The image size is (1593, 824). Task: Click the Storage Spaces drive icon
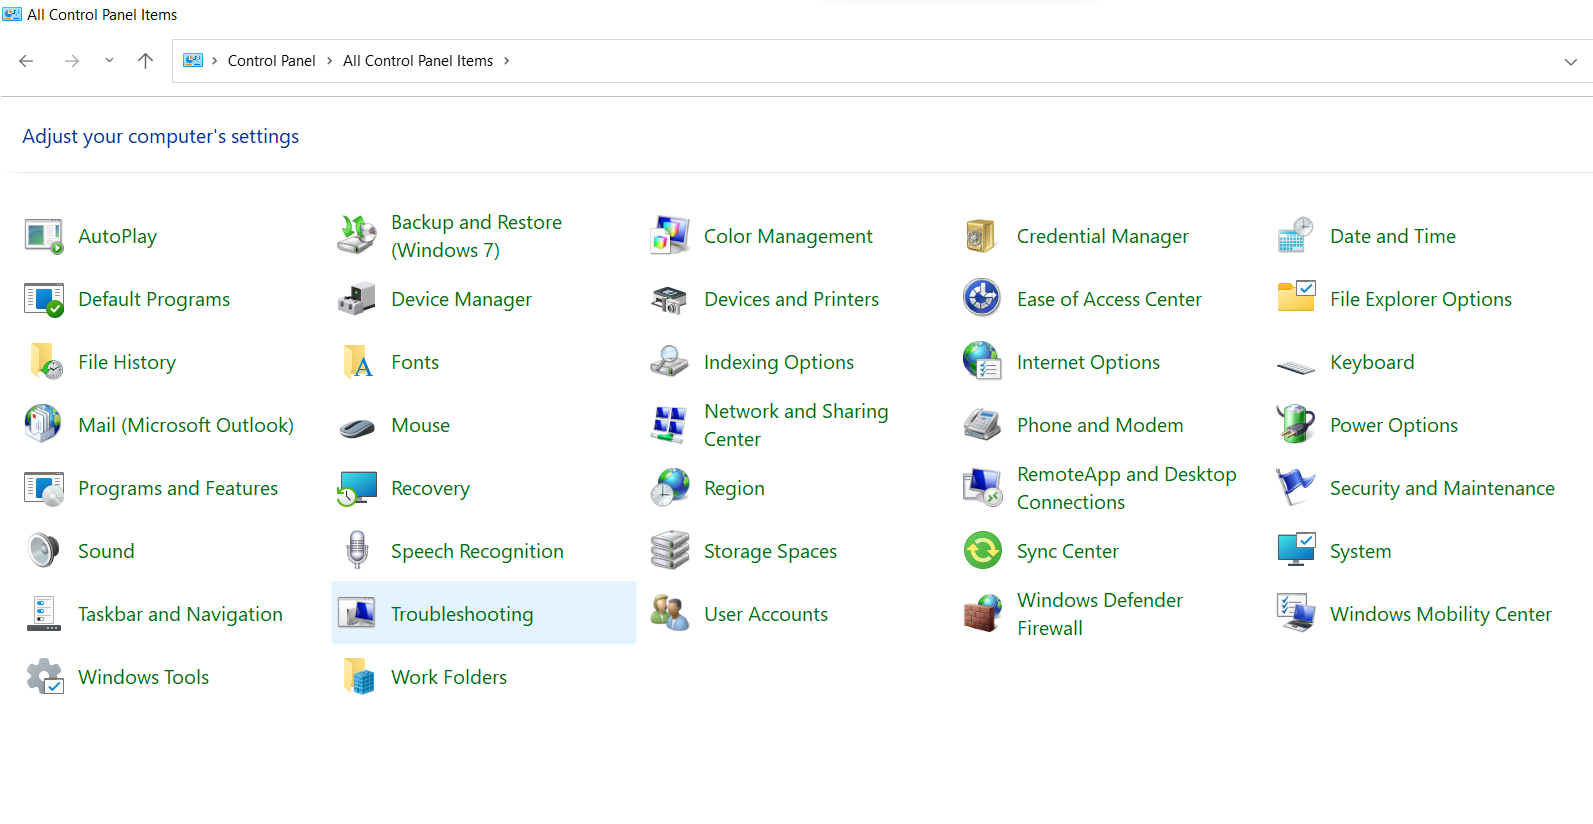pyautogui.click(x=670, y=551)
